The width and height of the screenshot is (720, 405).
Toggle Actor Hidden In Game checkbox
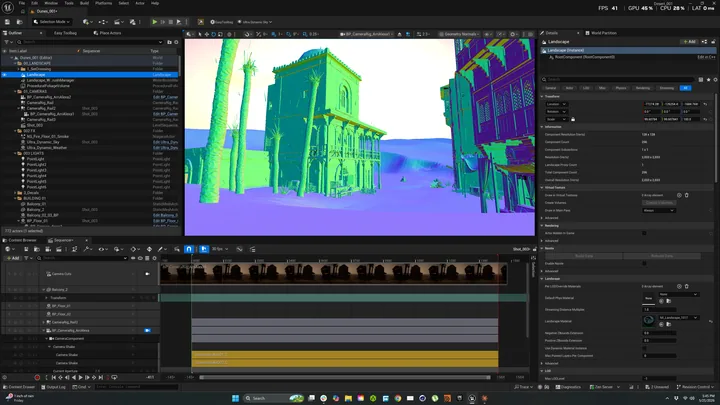[644, 233]
